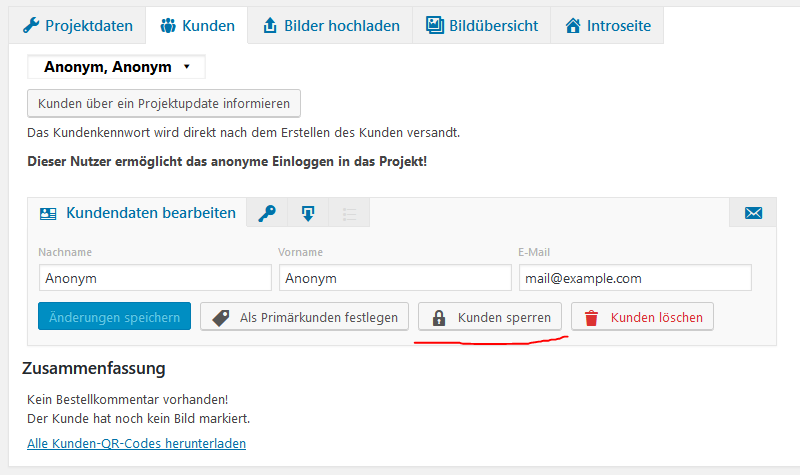Switch to the Projektdaten tab
The image size is (800, 475).
point(77,25)
